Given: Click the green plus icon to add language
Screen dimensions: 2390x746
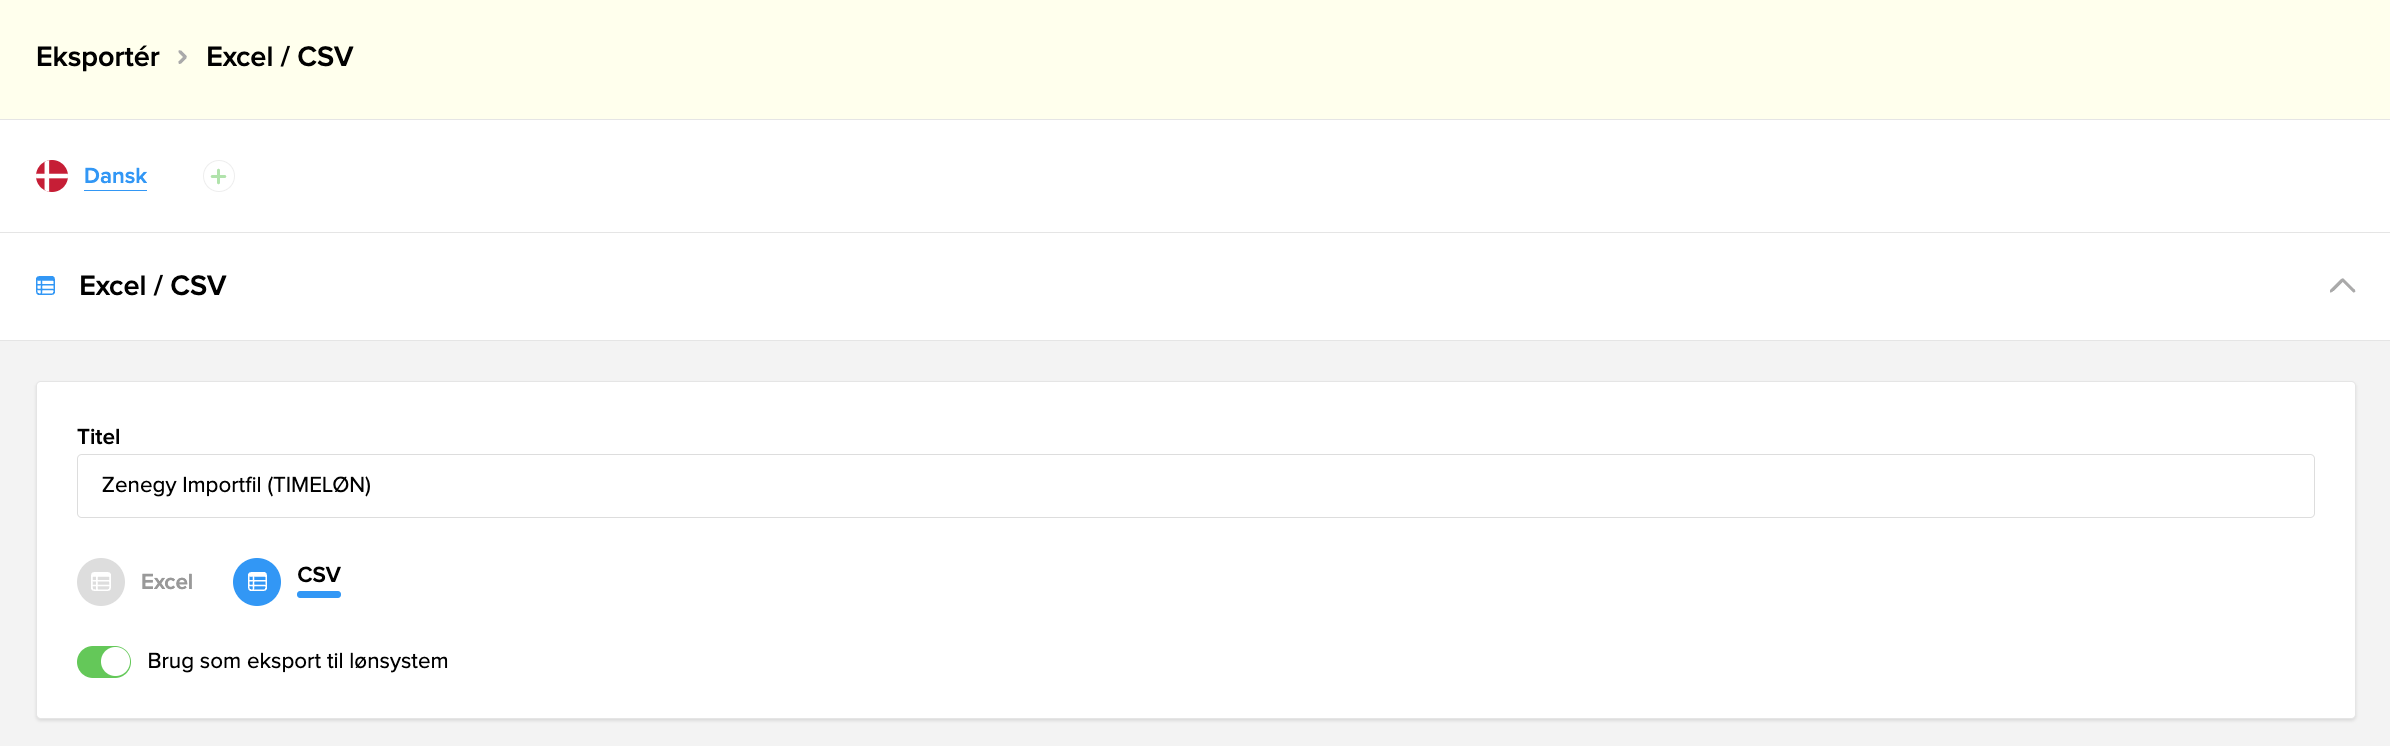Looking at the screenshot, I should point(218,176).
